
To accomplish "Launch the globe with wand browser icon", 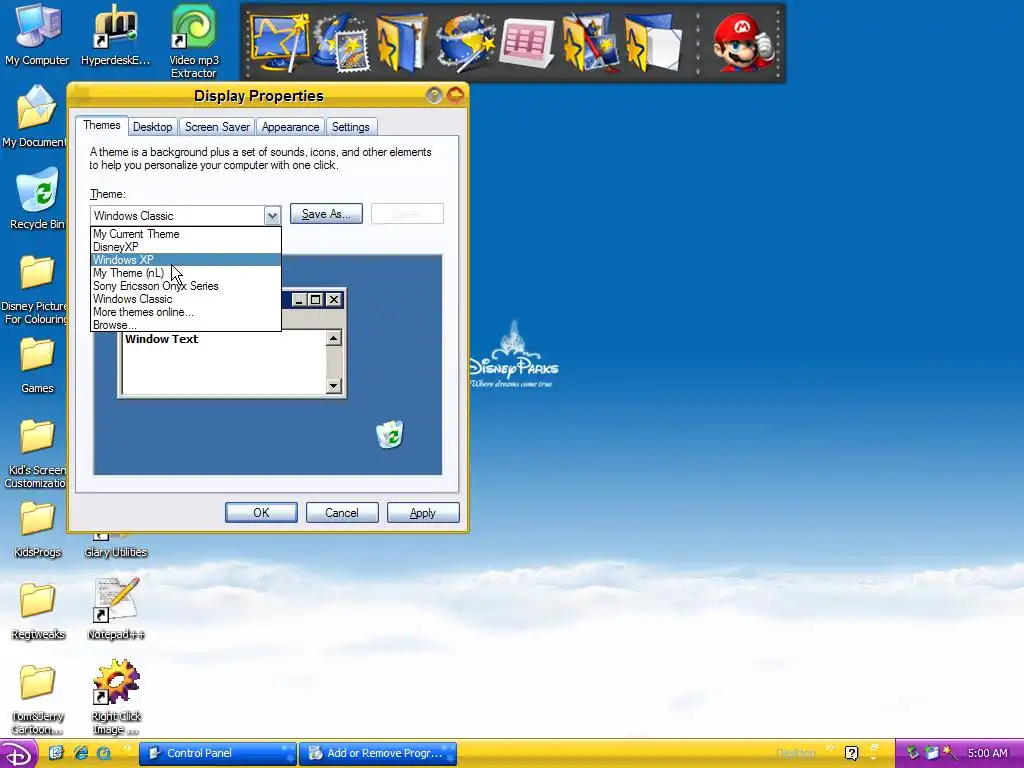I will click(464, 44).
